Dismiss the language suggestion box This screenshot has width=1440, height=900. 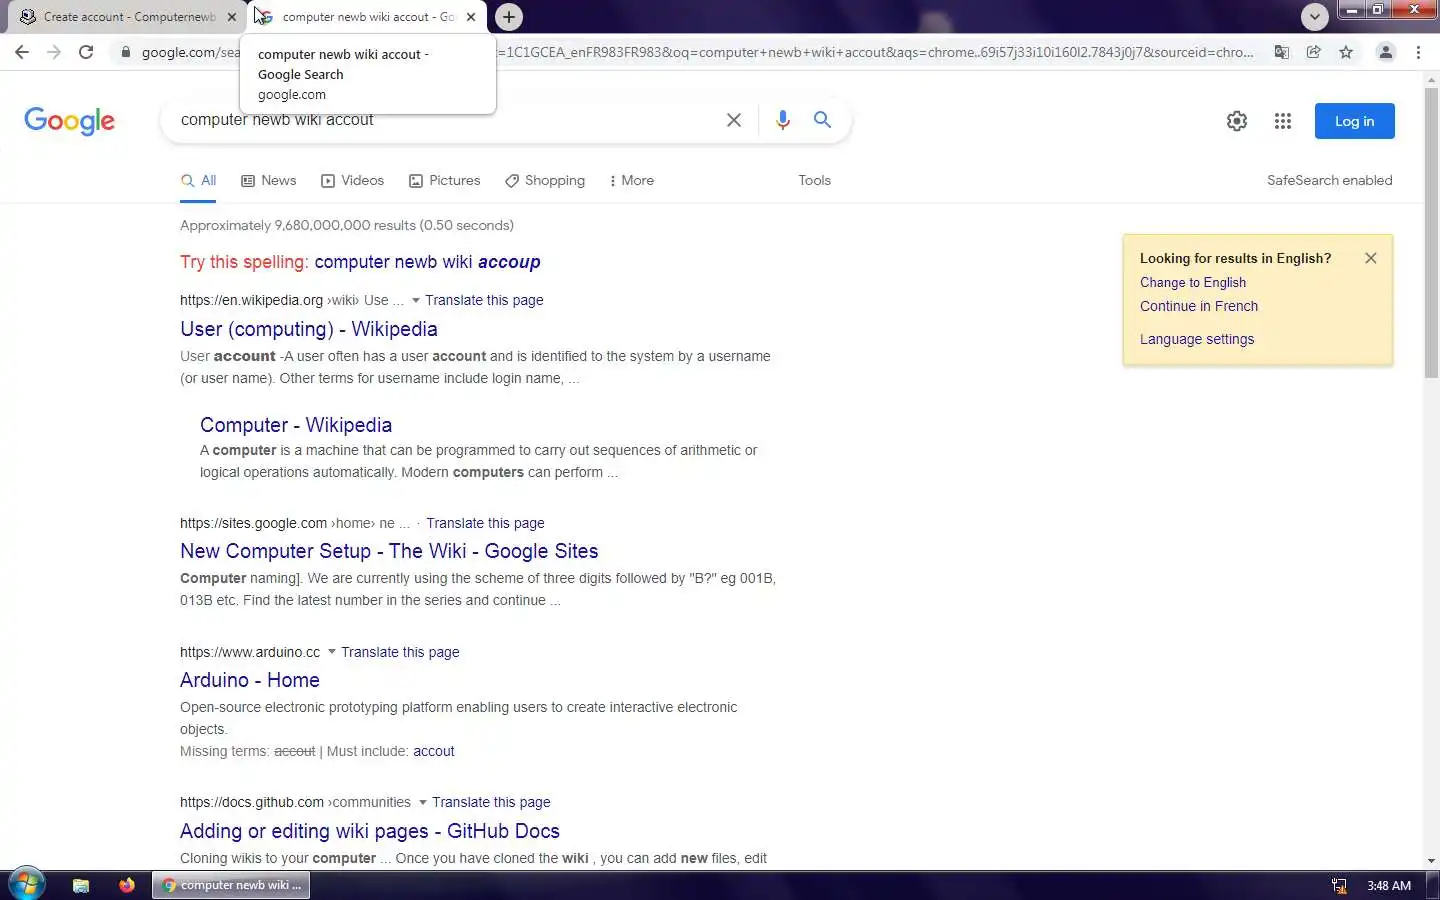click(x=1371, y=258)
